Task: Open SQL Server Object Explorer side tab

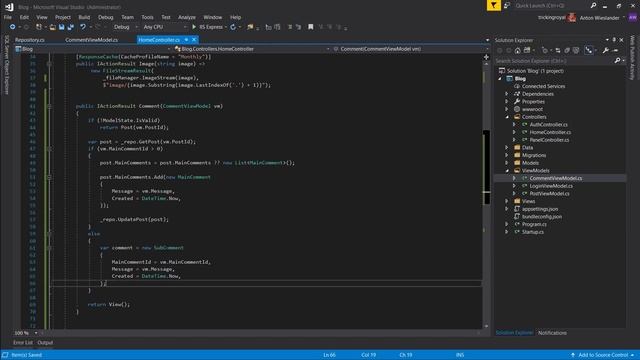Action: (x=7, y=64)
